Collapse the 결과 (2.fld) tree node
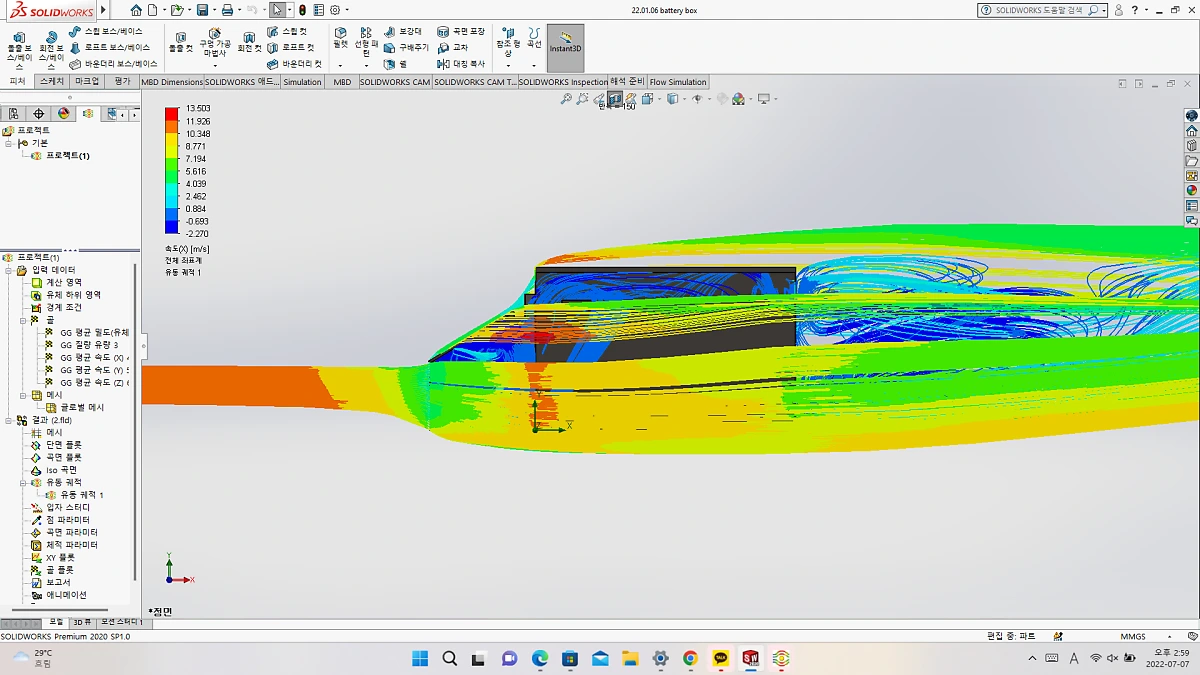Image resolution: width=1200 pixels, height=675 pixels. tap(9, 420)
